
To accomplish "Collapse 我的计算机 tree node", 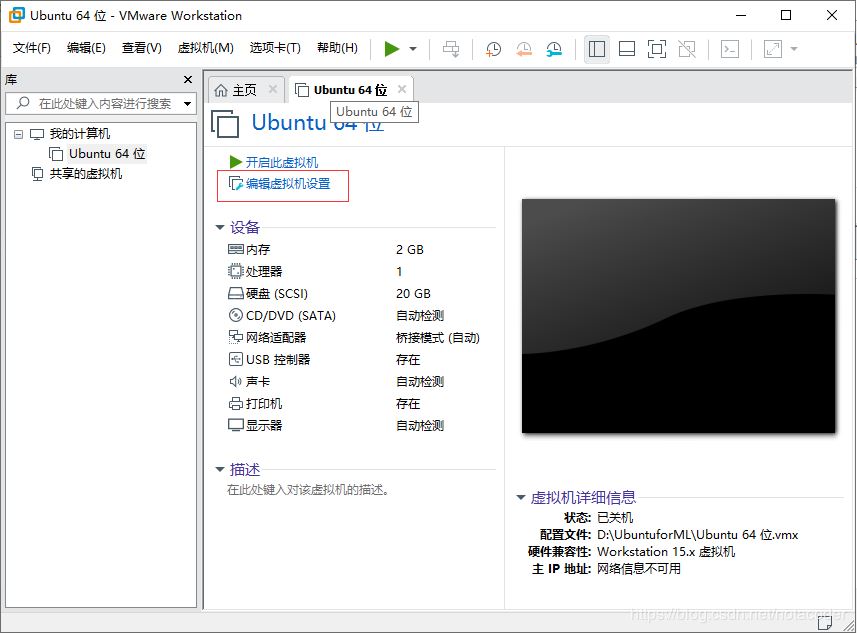I will tap(18, 134).
